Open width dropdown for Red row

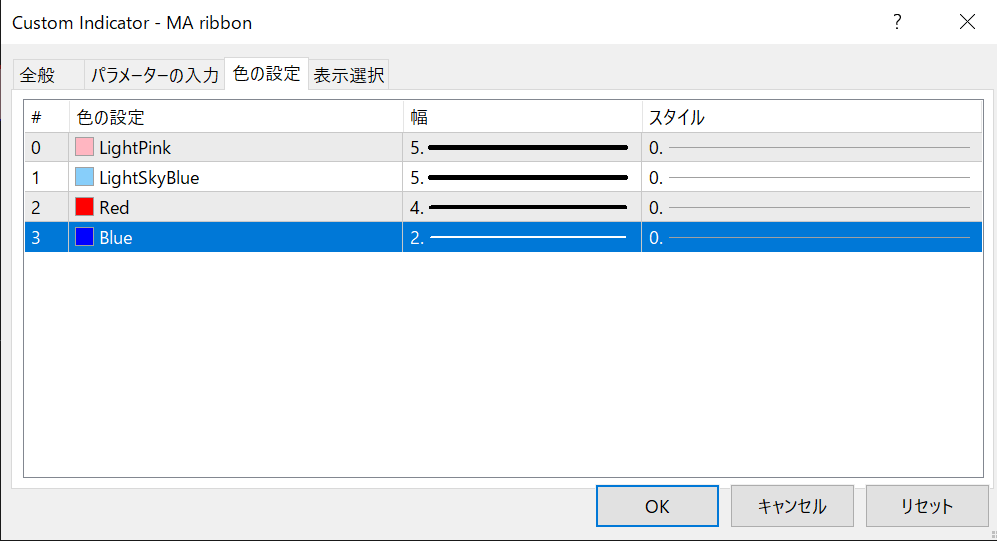pyautogui.click(x=521, y=208)
